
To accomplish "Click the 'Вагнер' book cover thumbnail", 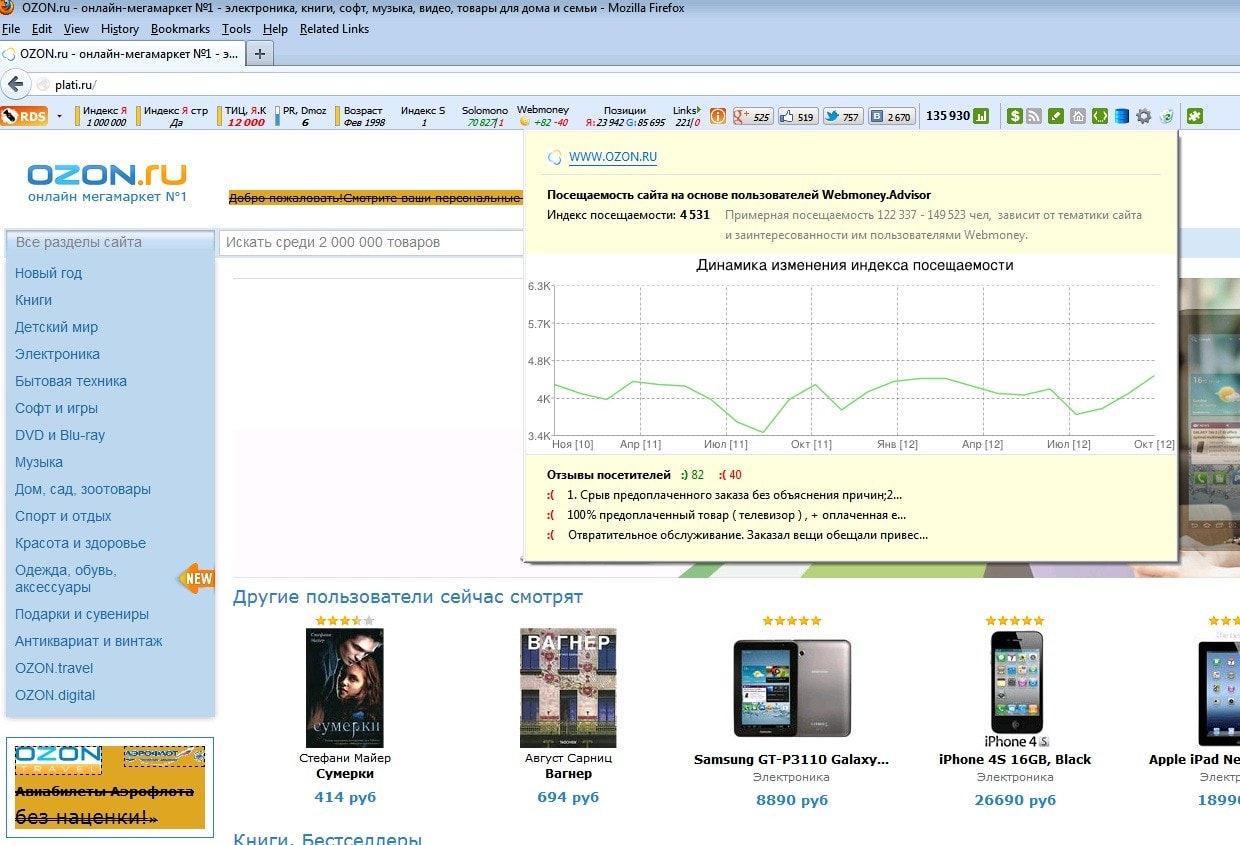I will click(568, 688).
